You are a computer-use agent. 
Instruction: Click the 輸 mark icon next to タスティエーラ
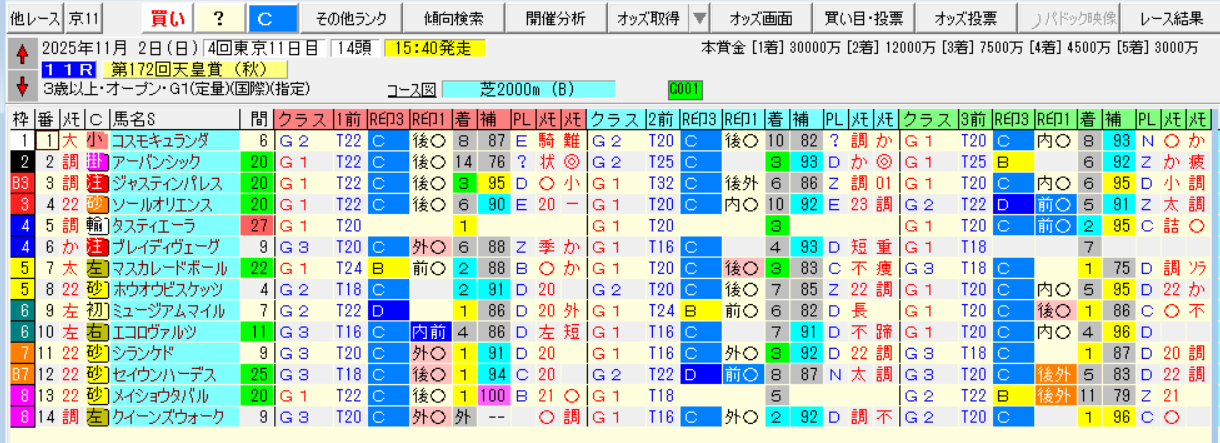click(96, 226)
